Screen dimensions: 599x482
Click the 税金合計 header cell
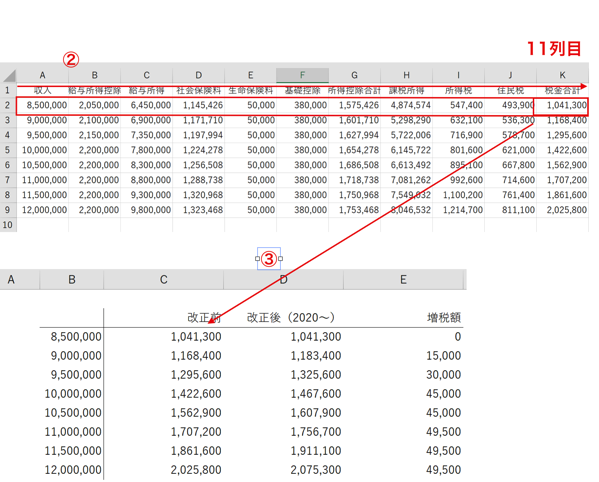click(562, 91)
